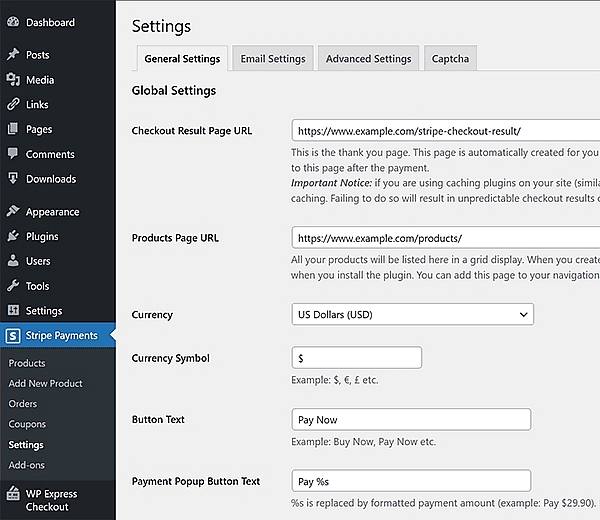Click the Appearance paintbrush icon

(x=13, y=211)
